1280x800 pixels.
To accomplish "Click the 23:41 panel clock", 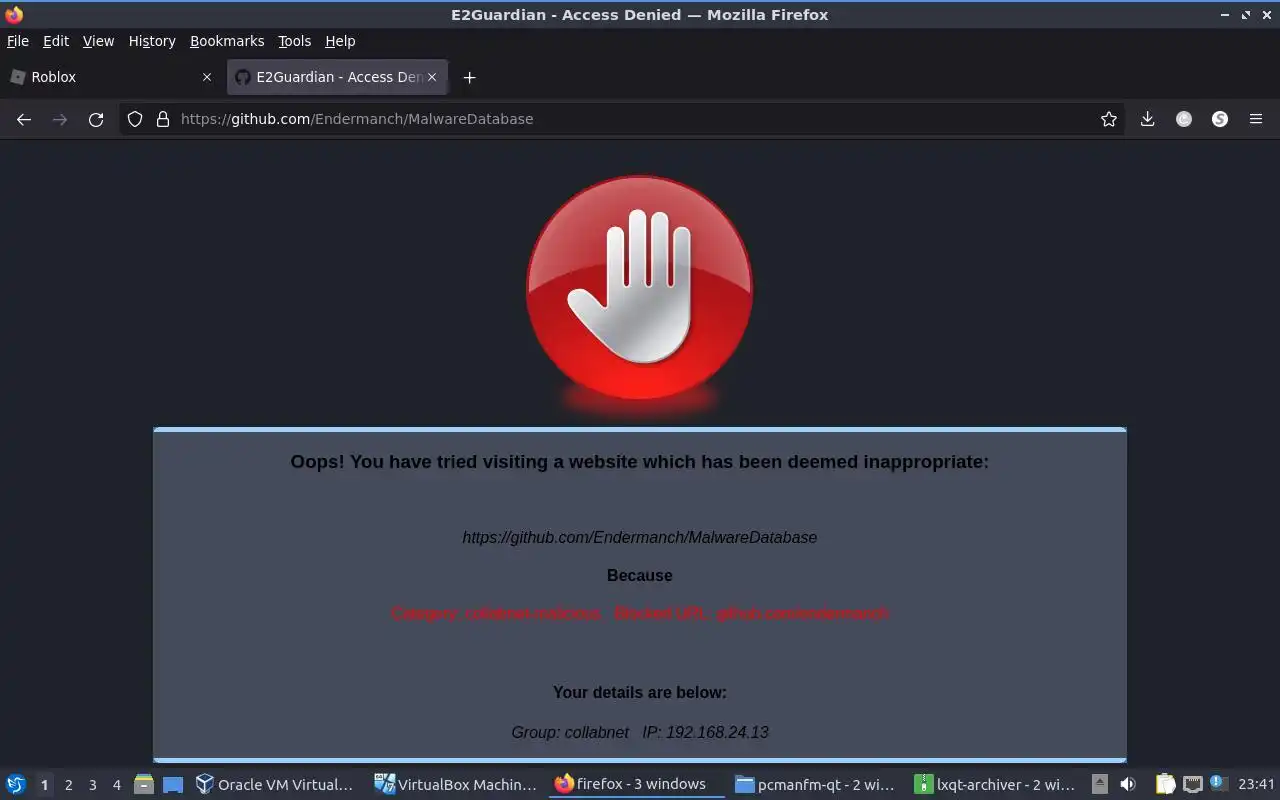I will pos(1256,784).
